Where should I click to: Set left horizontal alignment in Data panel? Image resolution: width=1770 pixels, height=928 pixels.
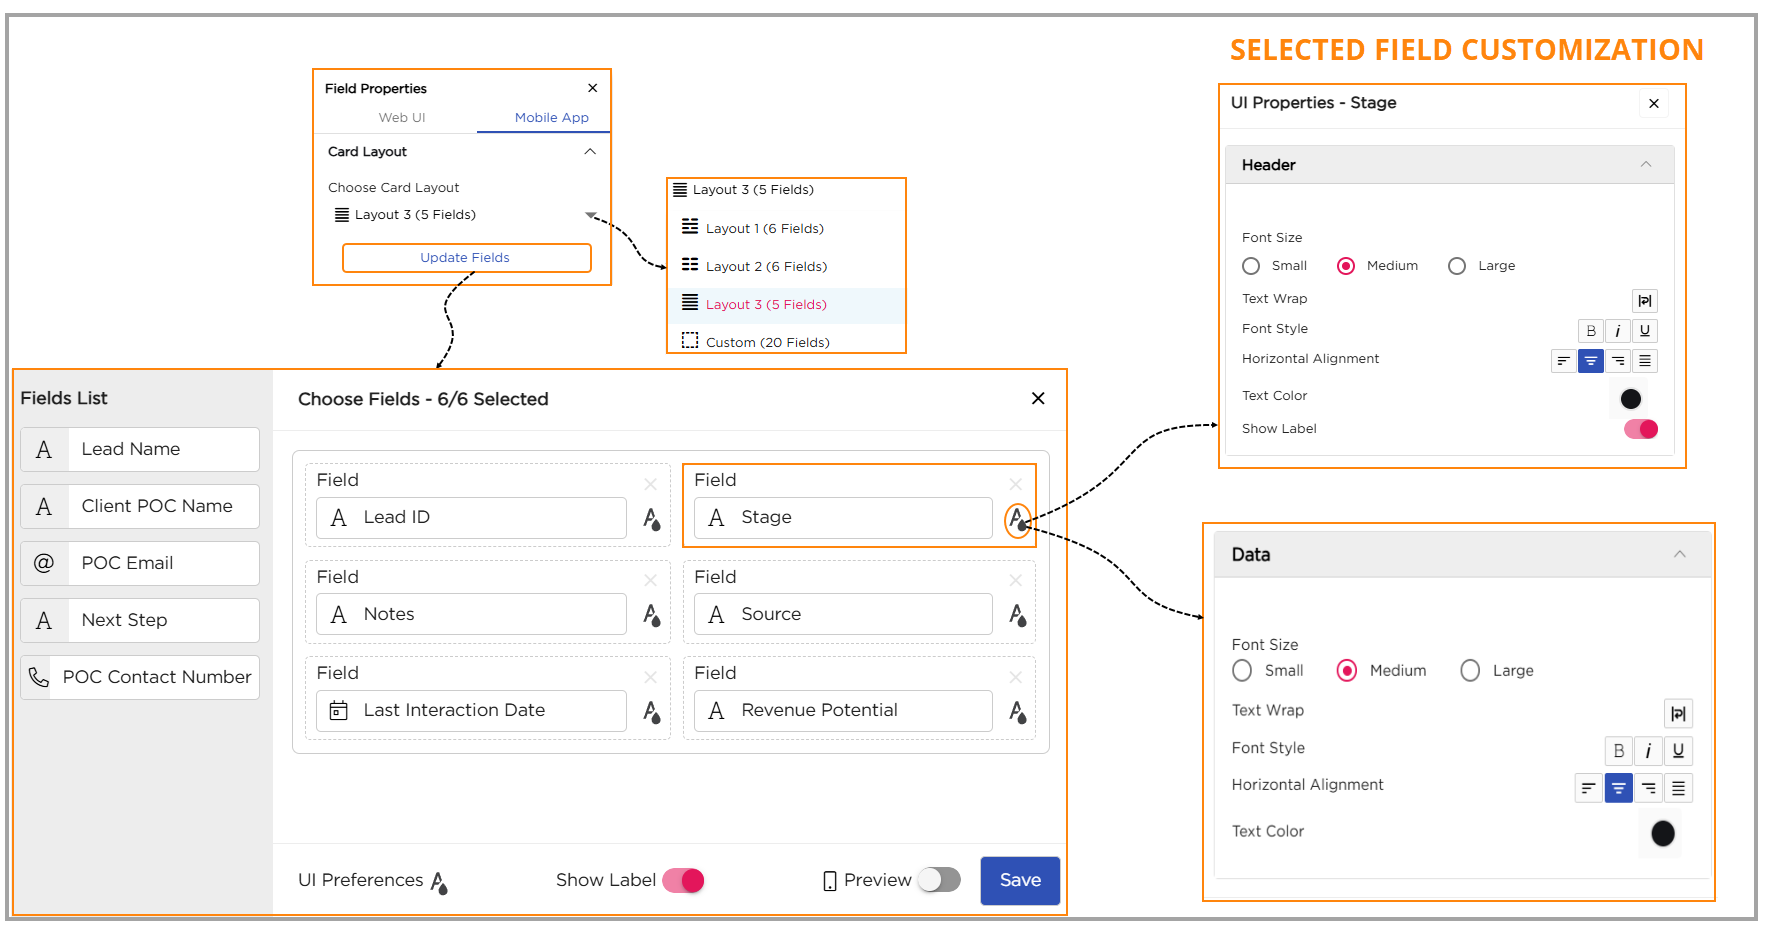click(x=1588, y=789)
